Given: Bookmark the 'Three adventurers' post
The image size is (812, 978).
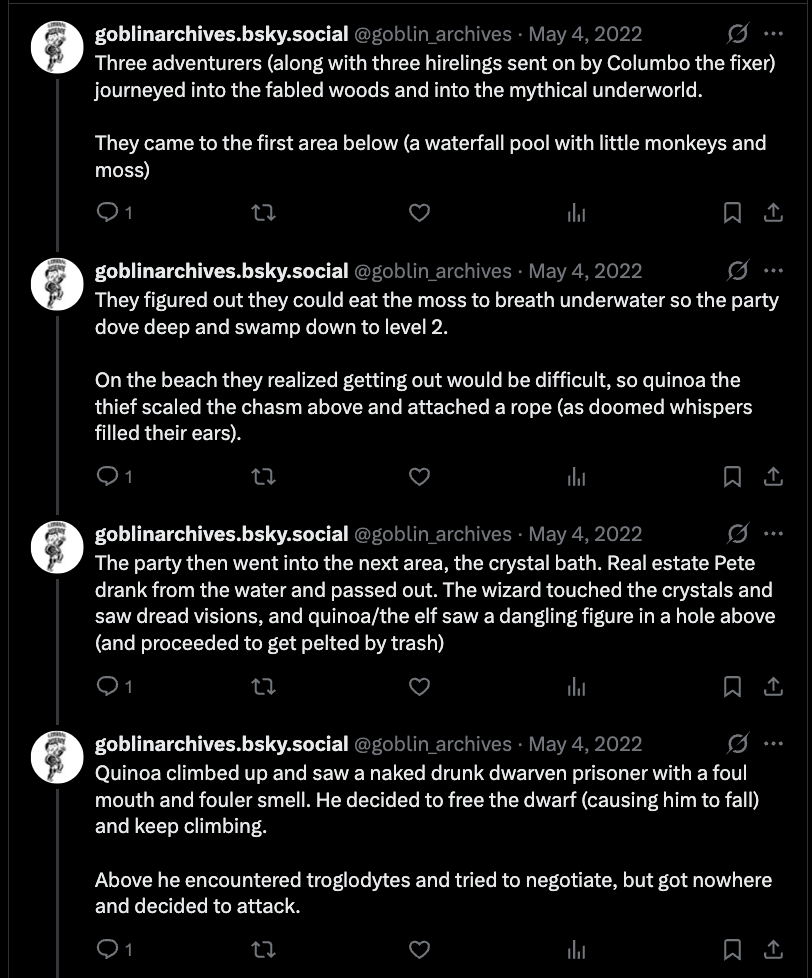Looking at the screenshot, I should pyautogui.click(x=732, y=213).
